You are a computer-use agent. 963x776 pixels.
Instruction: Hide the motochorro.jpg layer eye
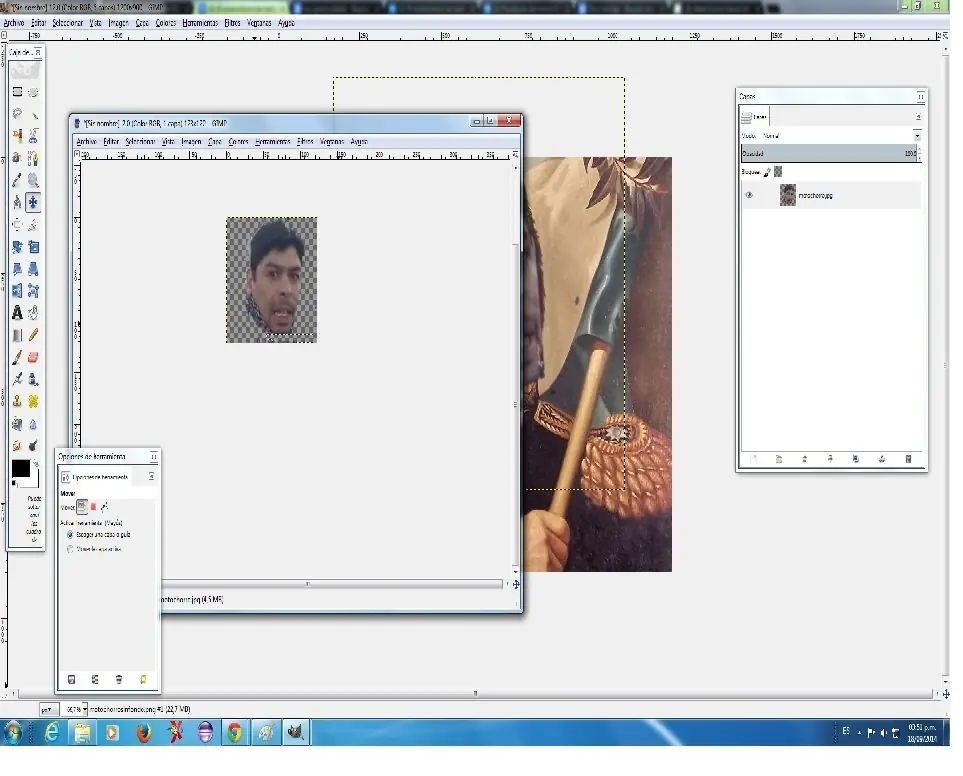pyautogui.click(x=749, y=195)
